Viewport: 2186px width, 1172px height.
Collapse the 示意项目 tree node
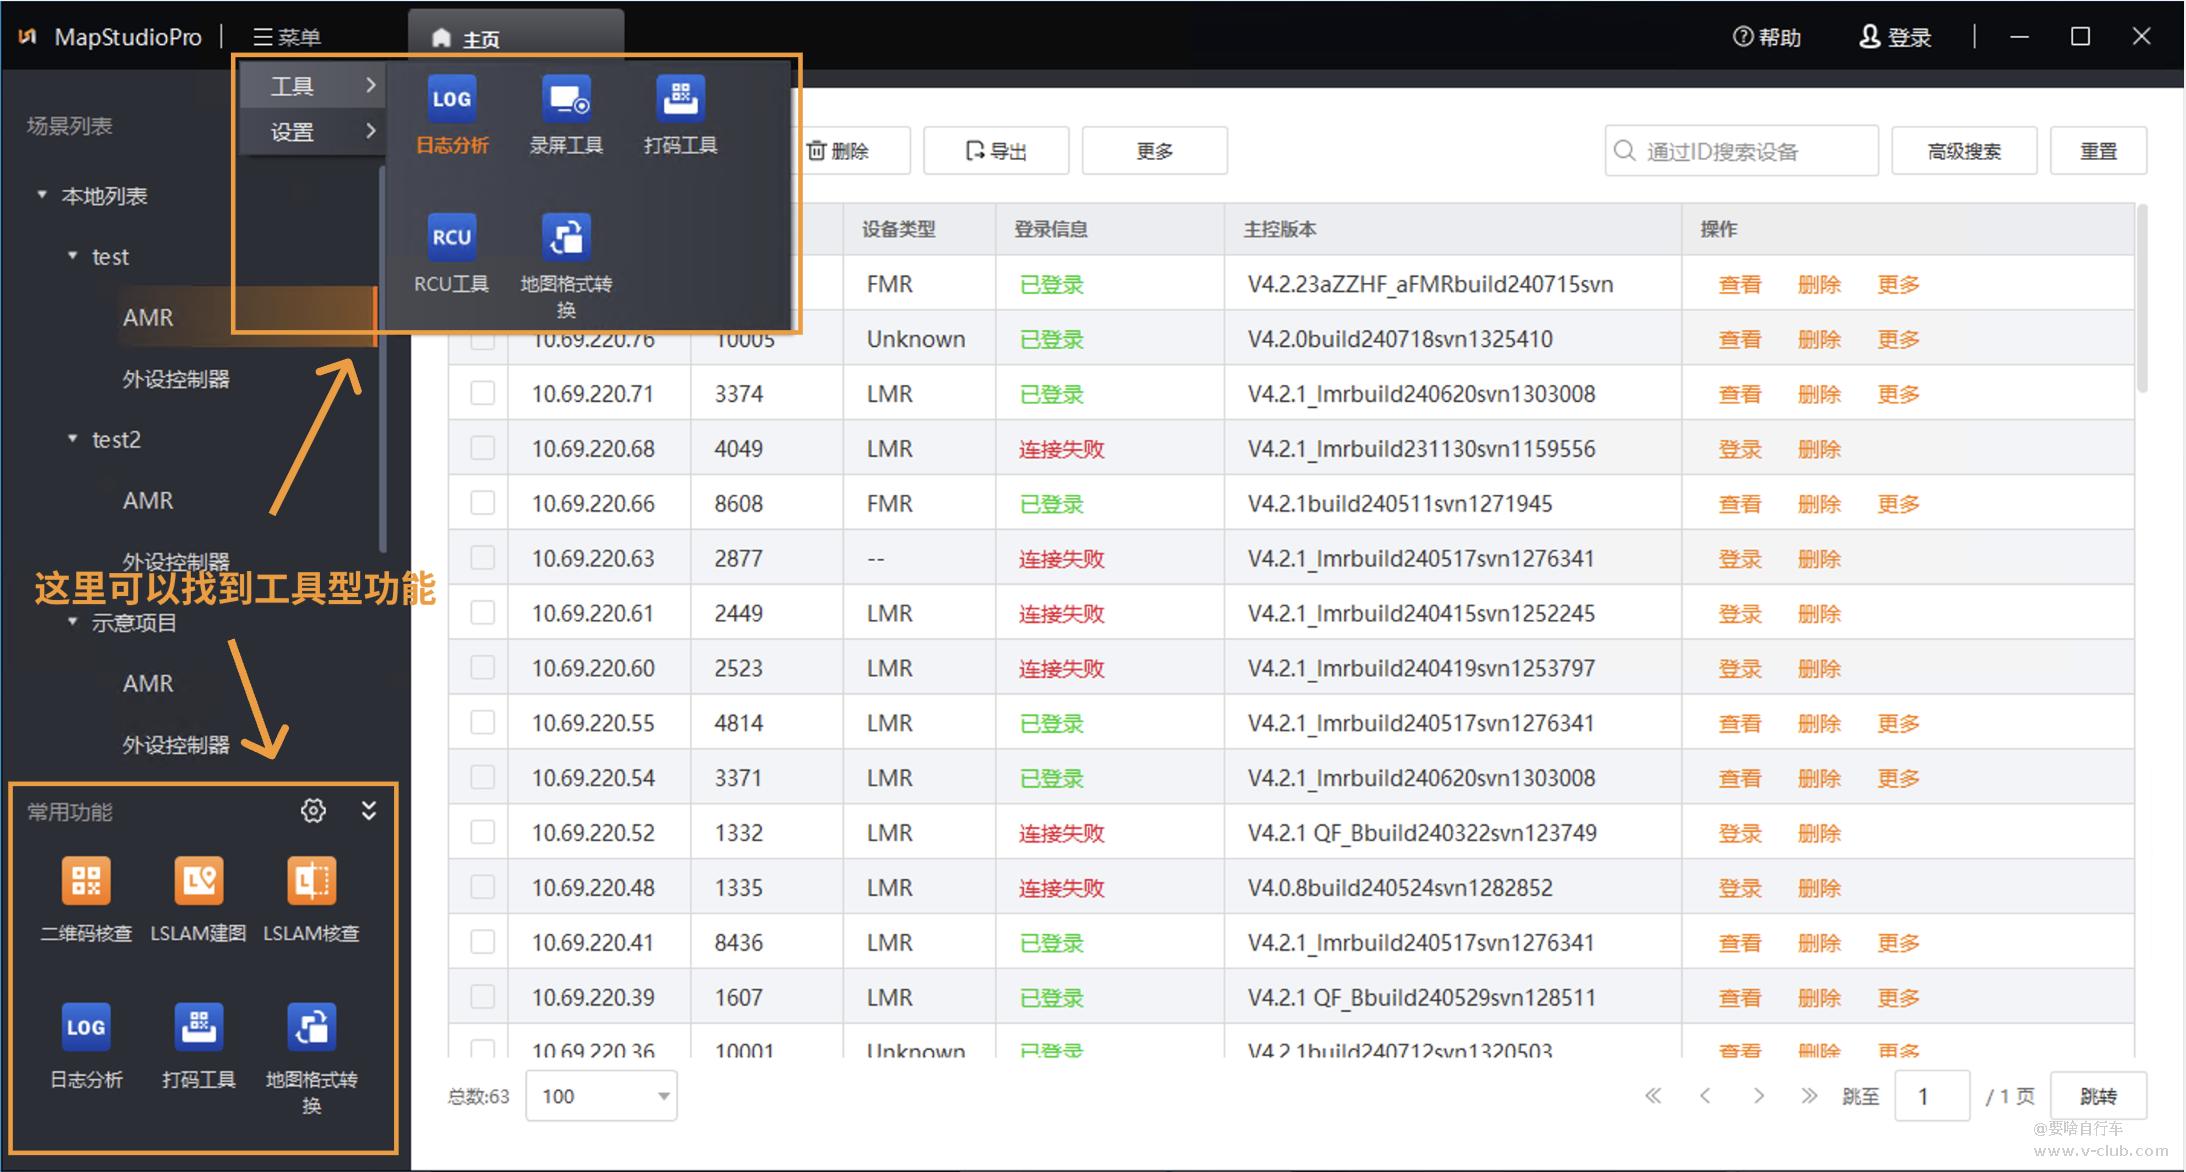click(x=73, y=622)
